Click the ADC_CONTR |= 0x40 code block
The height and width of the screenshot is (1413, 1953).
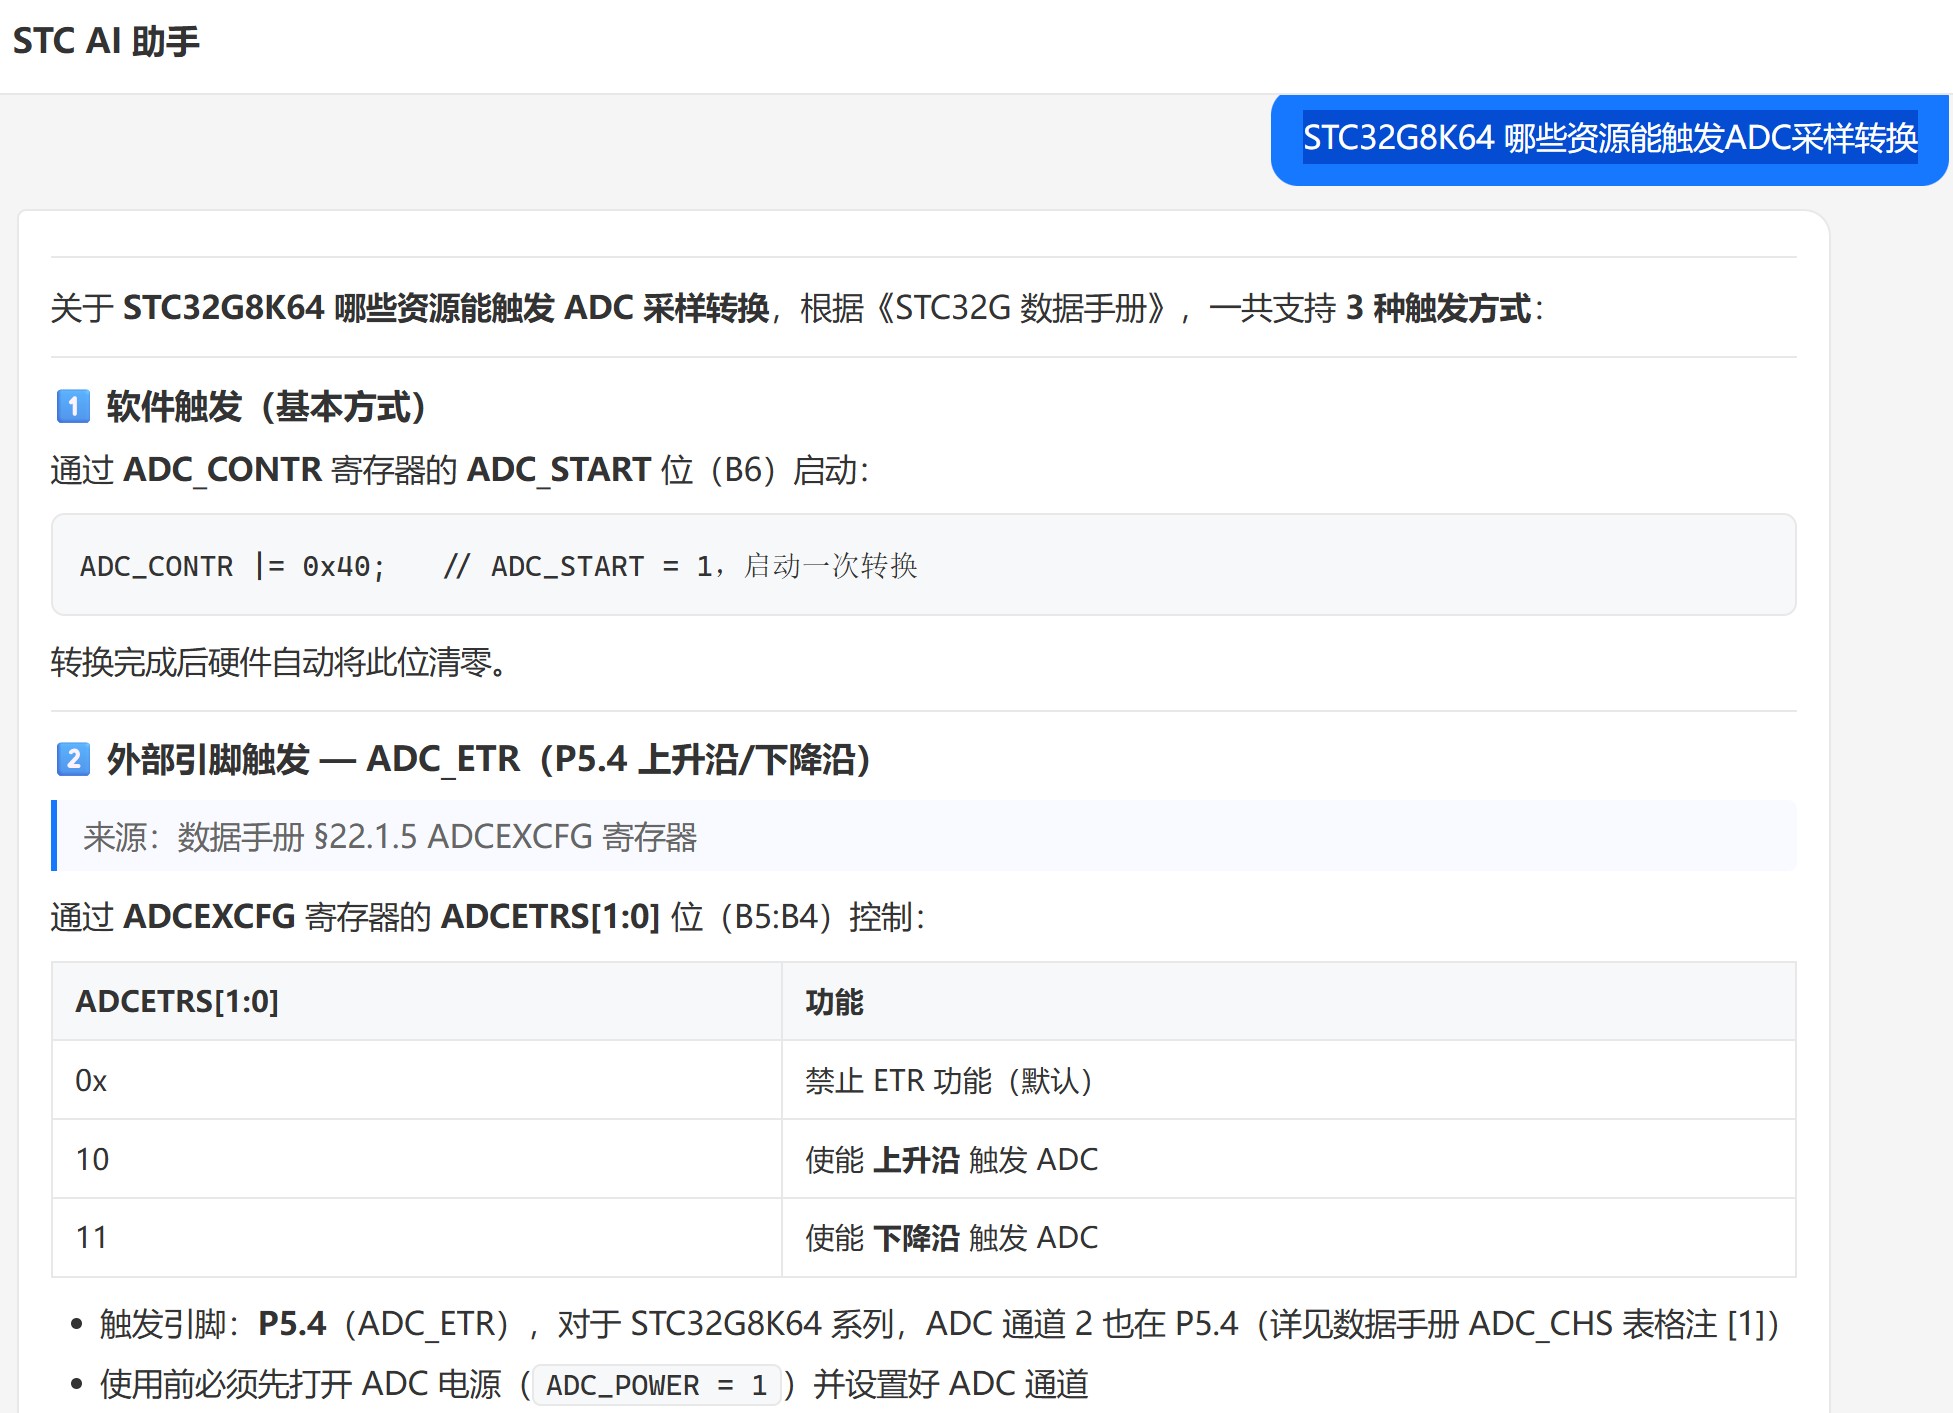pos(923,565)
